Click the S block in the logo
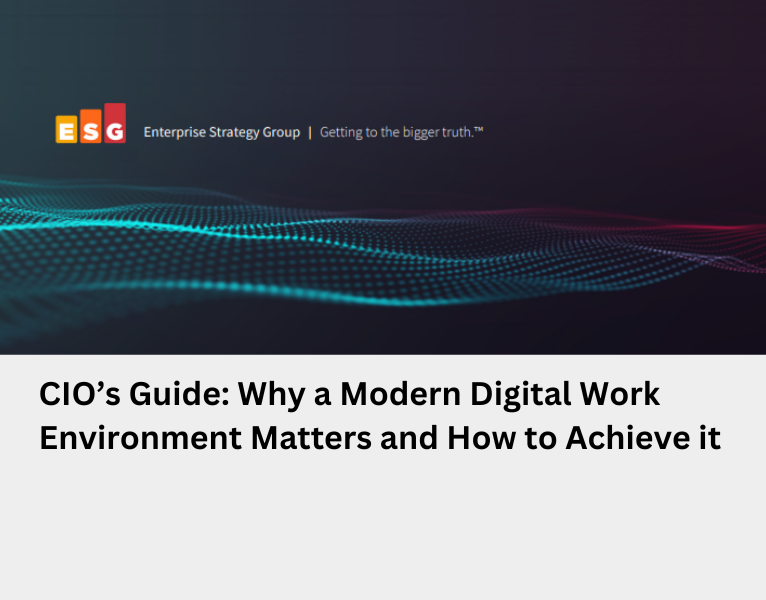 point(90,129)
